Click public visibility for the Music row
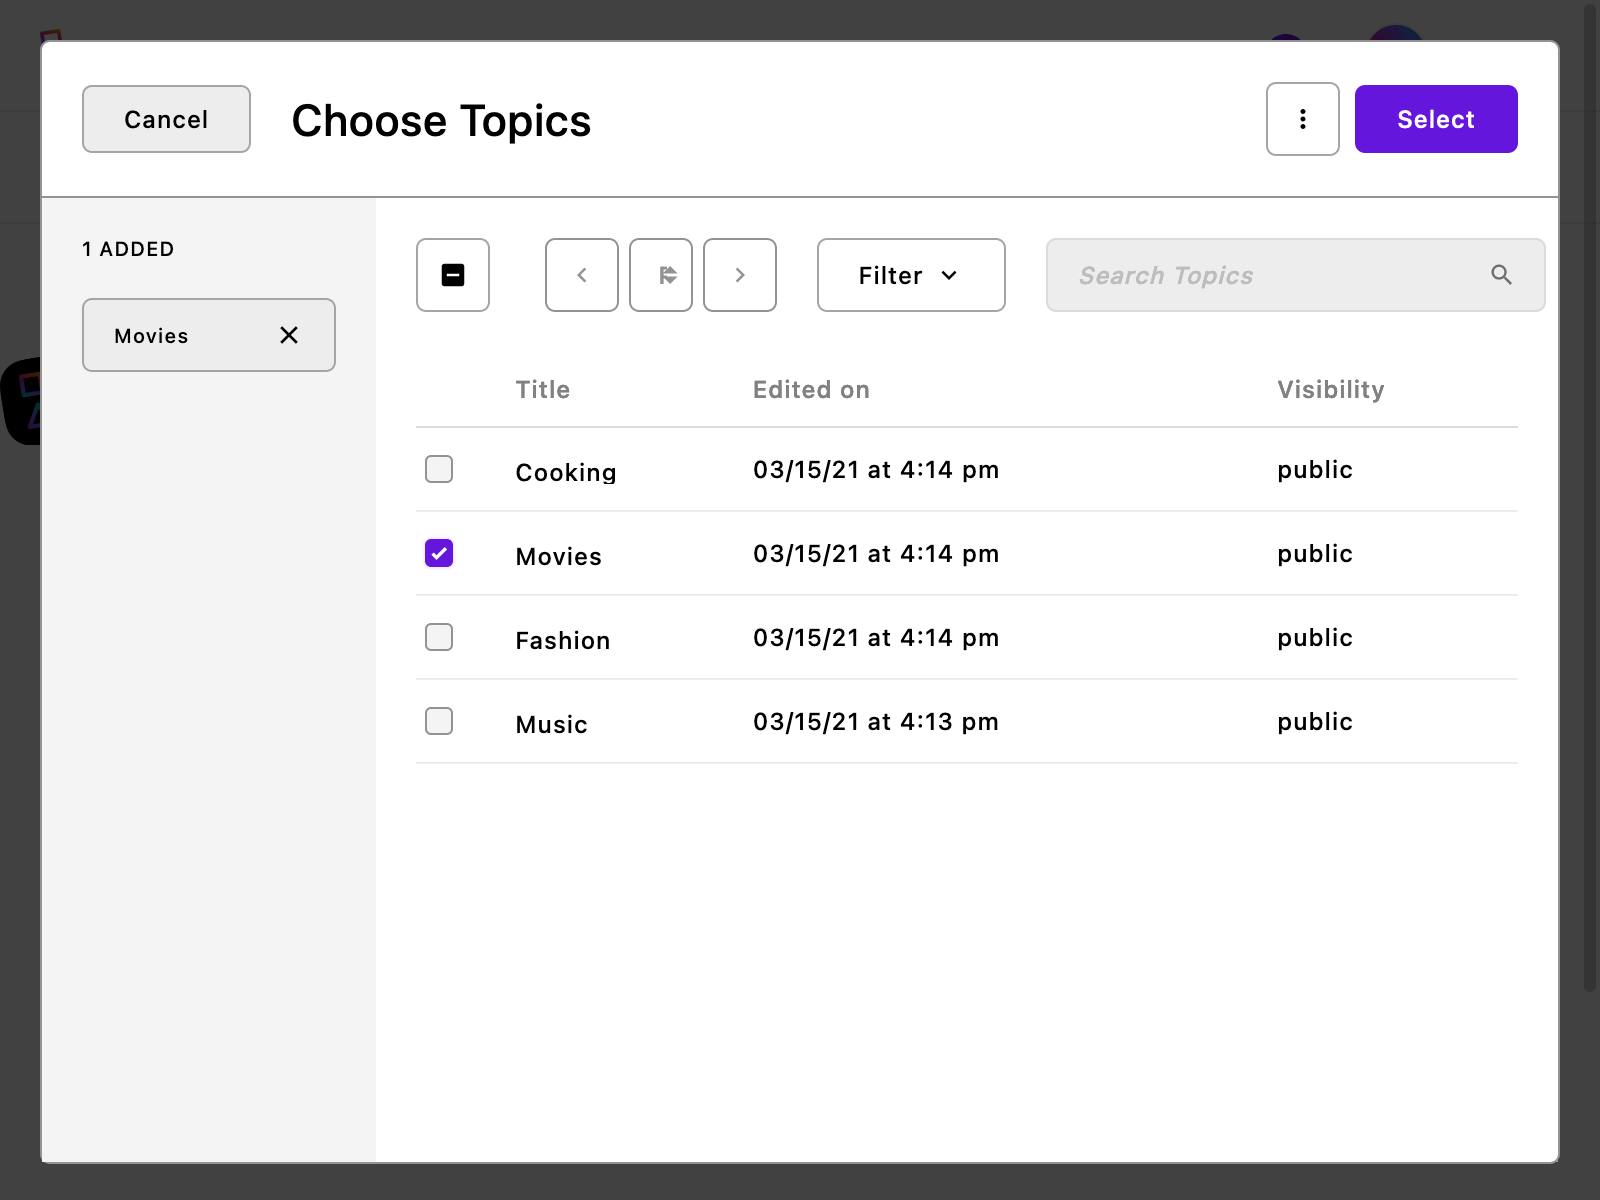Viewport: 1600px width, 1200px height. 1313,721
